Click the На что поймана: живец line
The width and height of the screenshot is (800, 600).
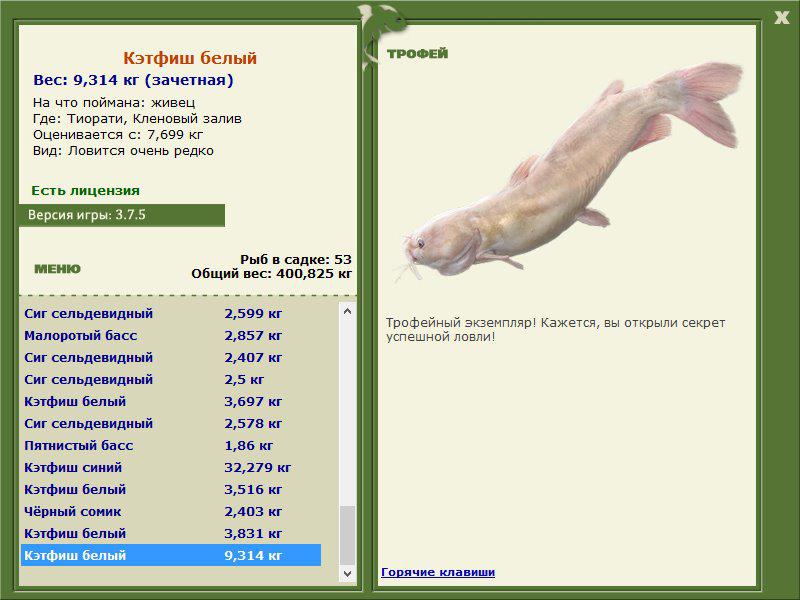[114, 103]
